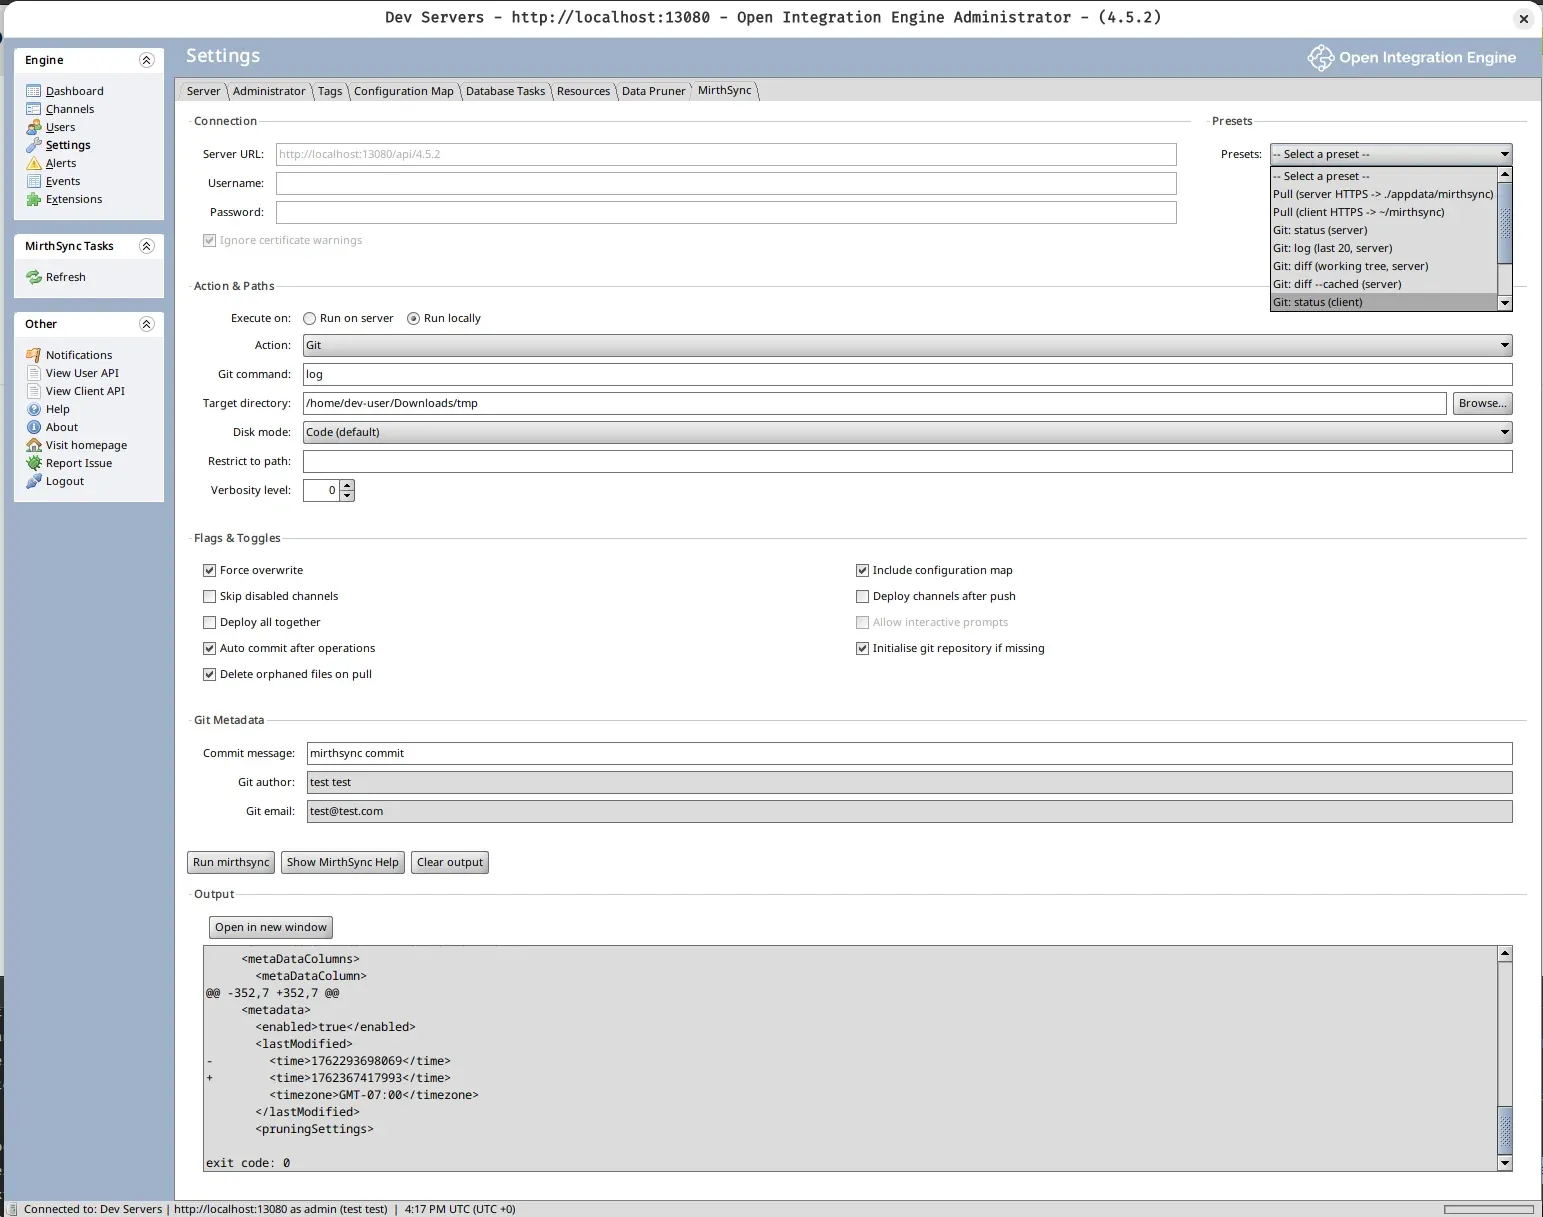
Task: Switch to the Data Pruner tab
Action: [x=653, y=91]
